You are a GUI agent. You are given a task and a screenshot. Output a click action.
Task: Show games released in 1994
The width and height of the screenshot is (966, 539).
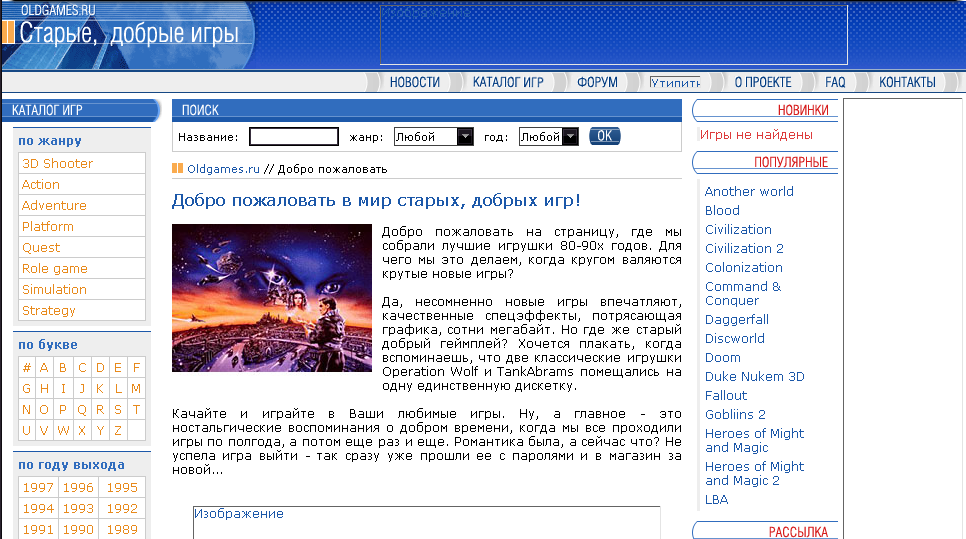[x=38, y=508]
